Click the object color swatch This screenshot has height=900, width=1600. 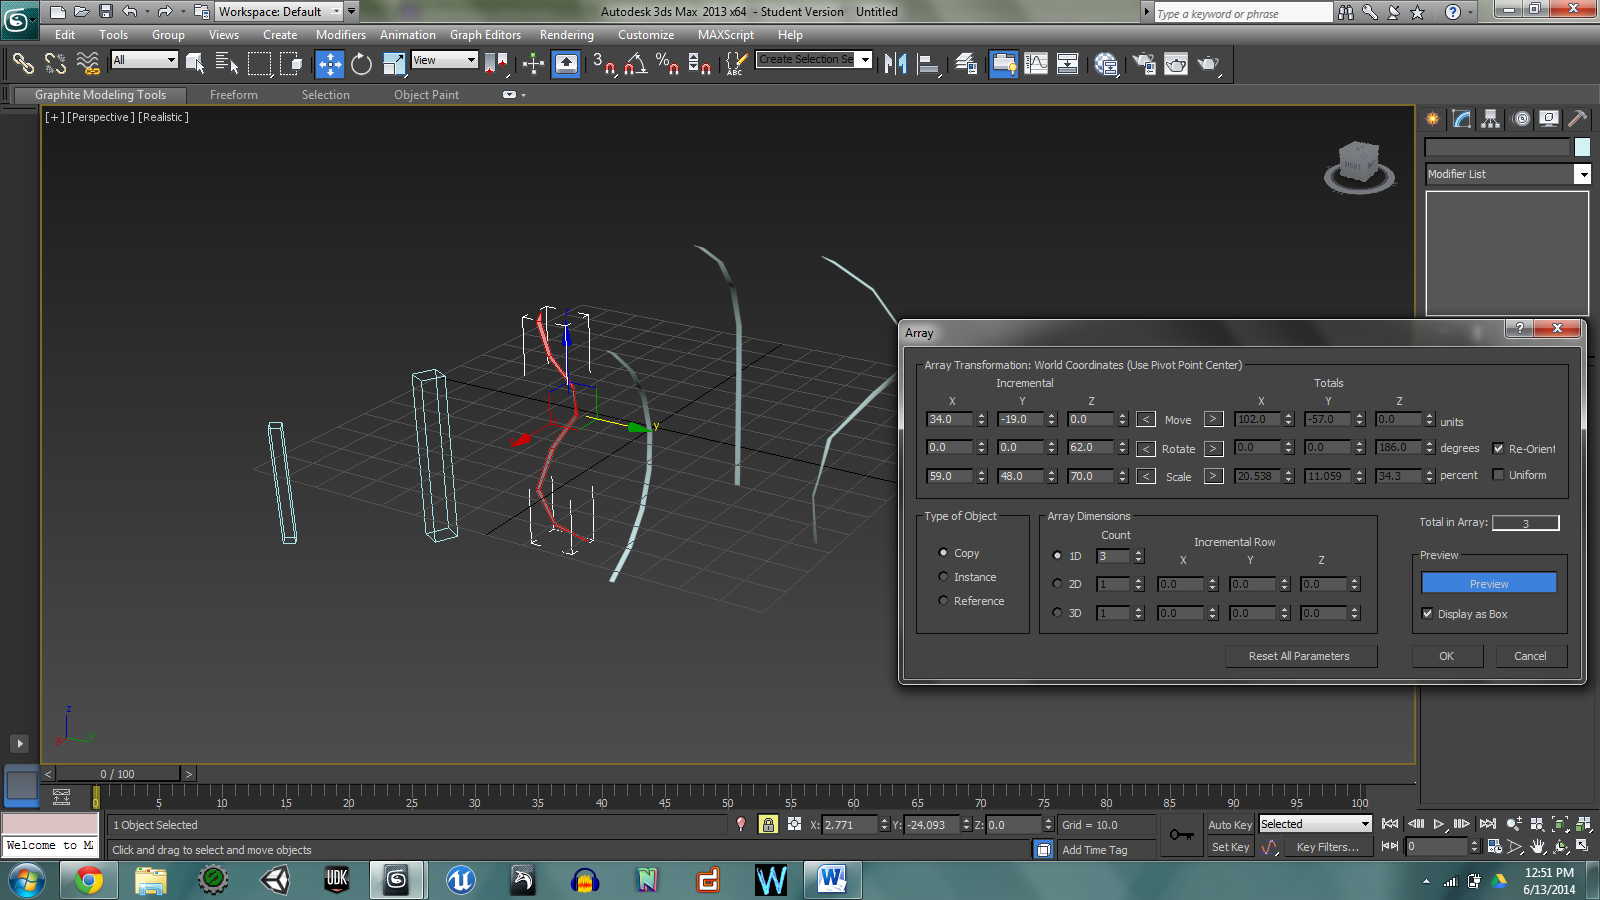(1582, 147)
